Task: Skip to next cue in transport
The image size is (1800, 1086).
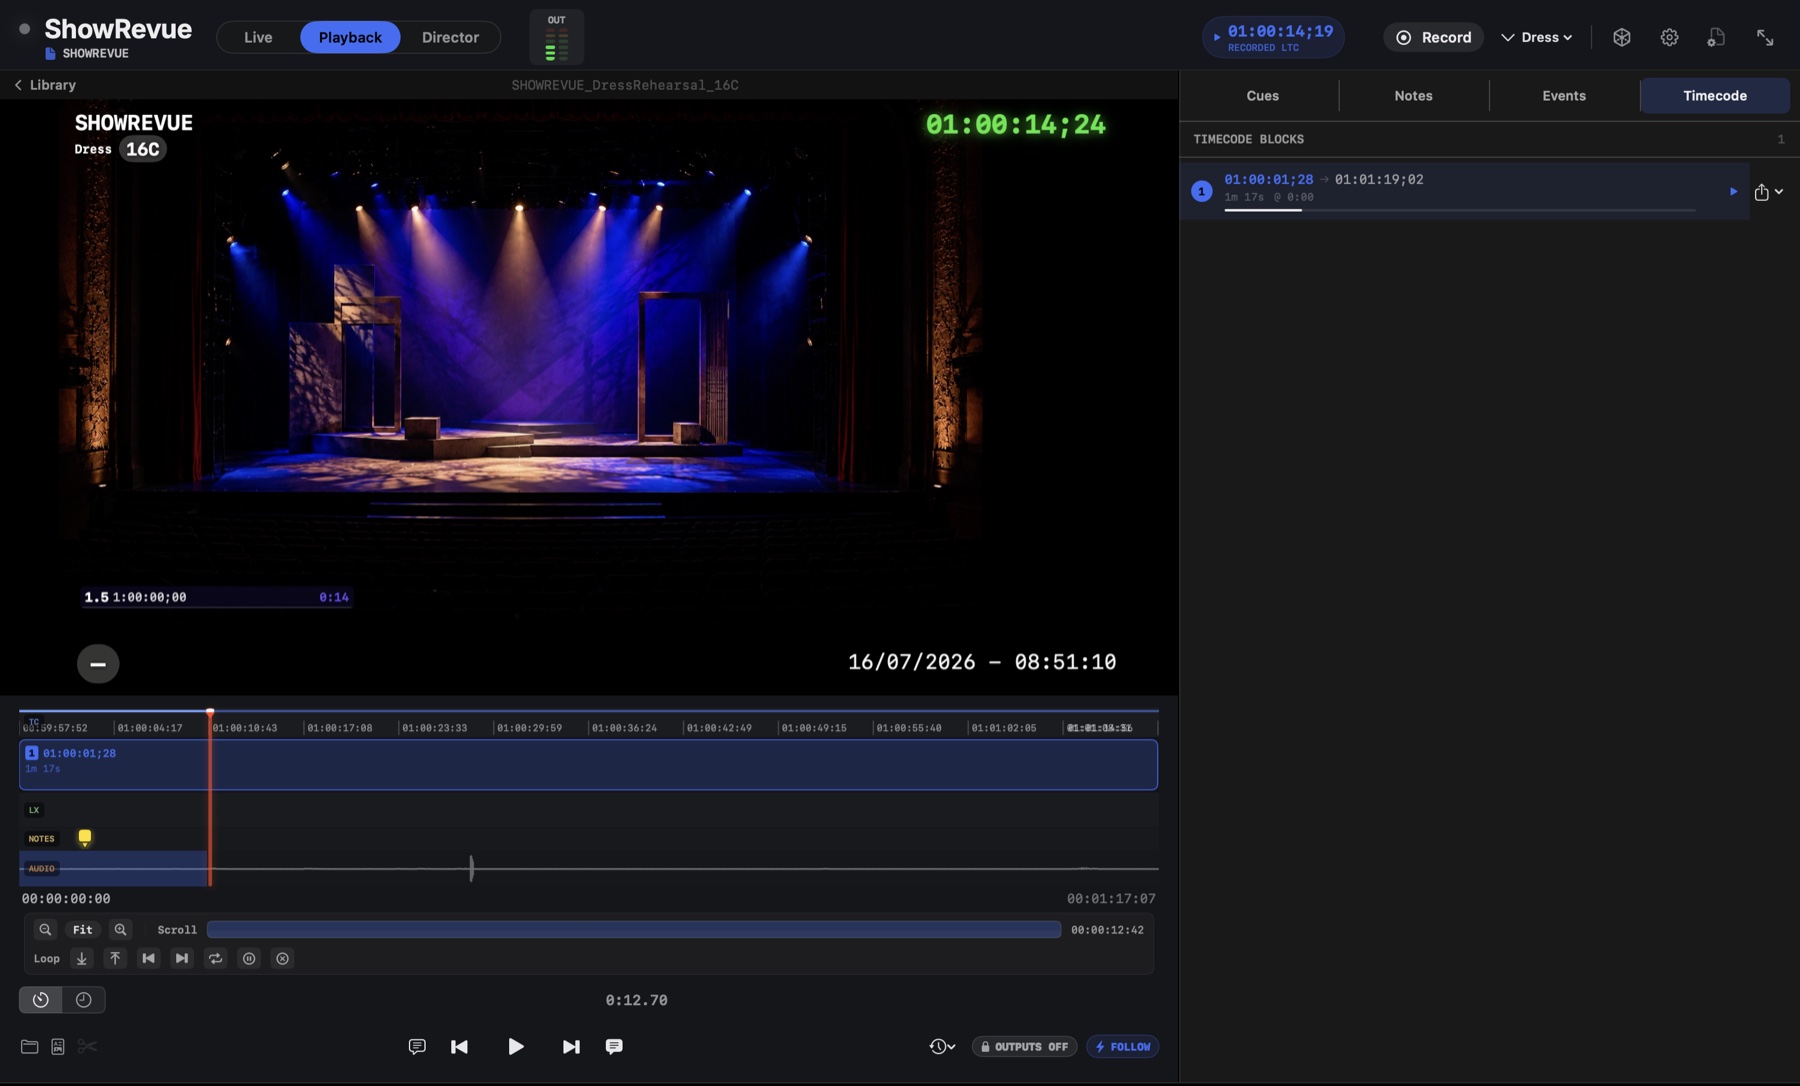Action: 571,1047
